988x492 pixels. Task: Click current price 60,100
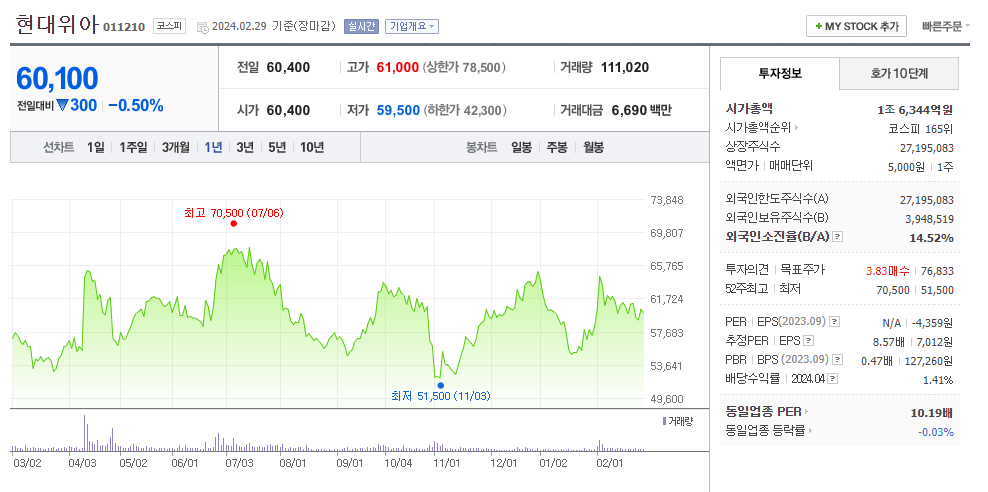pyautogui.click(x=57, y=79)
